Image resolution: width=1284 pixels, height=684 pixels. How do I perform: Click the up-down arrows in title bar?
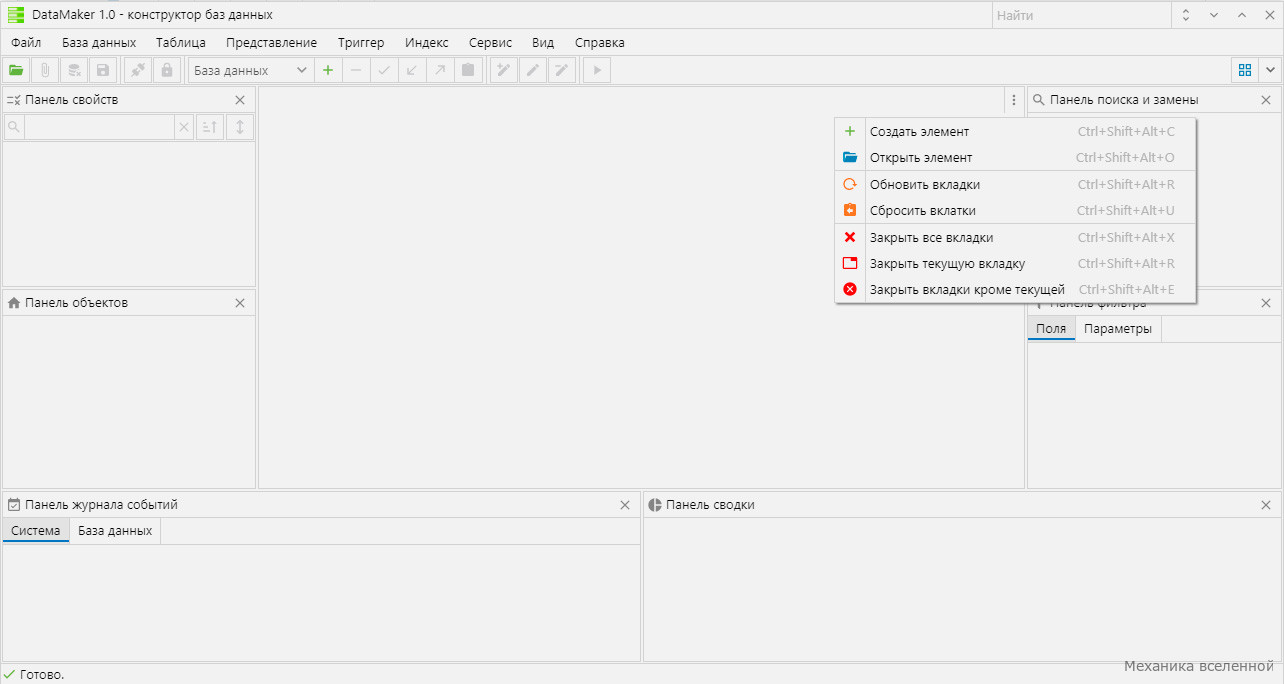1186,15
